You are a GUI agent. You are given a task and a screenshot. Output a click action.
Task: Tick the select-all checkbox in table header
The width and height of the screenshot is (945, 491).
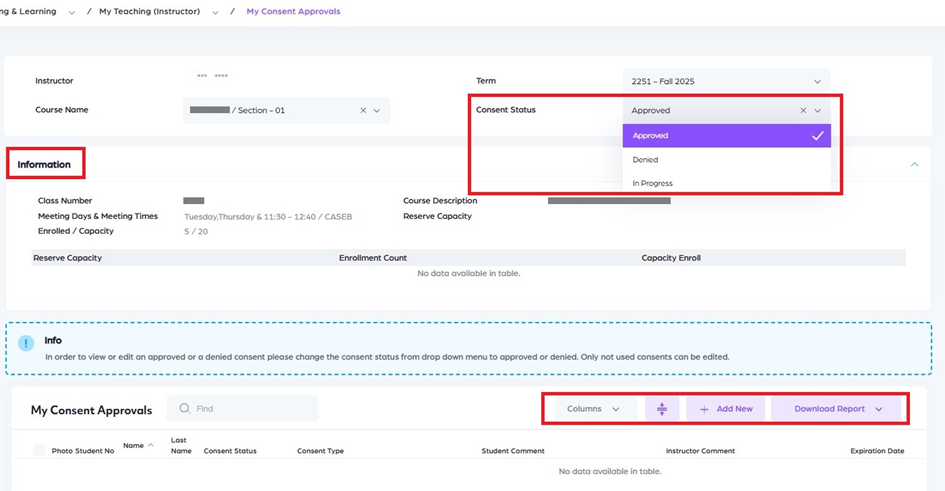click(x=40, y=451)
